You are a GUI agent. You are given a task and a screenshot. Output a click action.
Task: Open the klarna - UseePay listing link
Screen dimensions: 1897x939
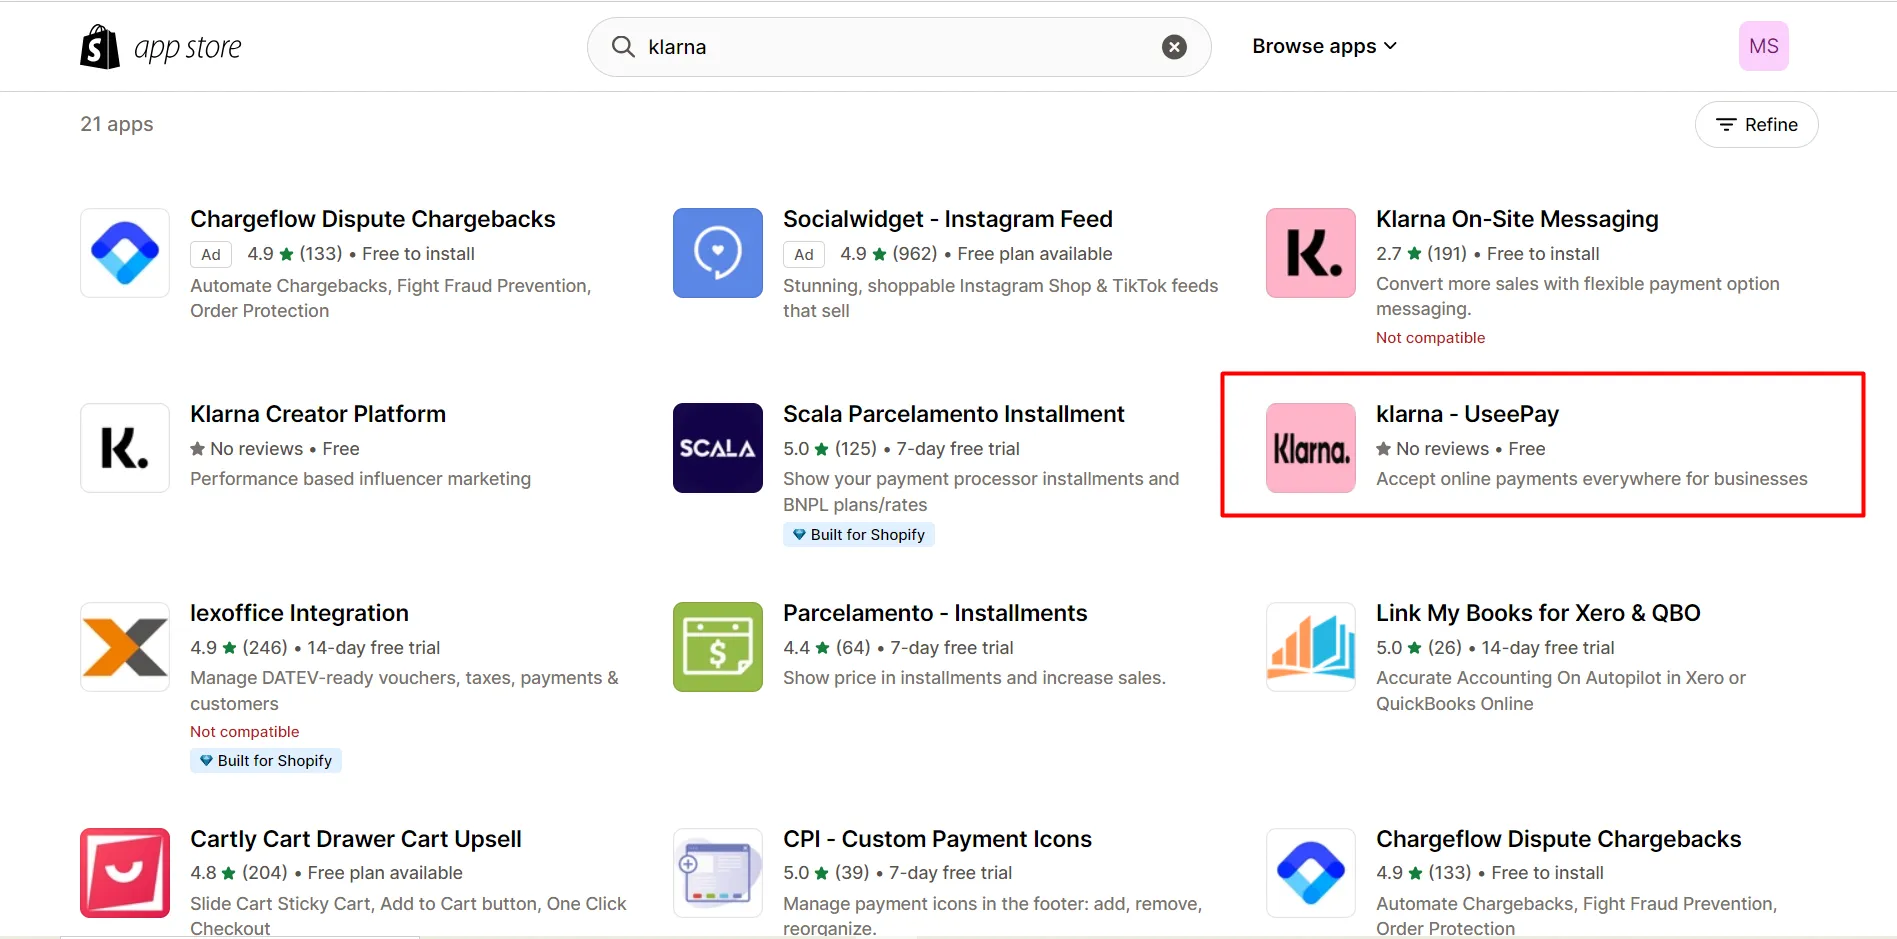(1466, 413)
